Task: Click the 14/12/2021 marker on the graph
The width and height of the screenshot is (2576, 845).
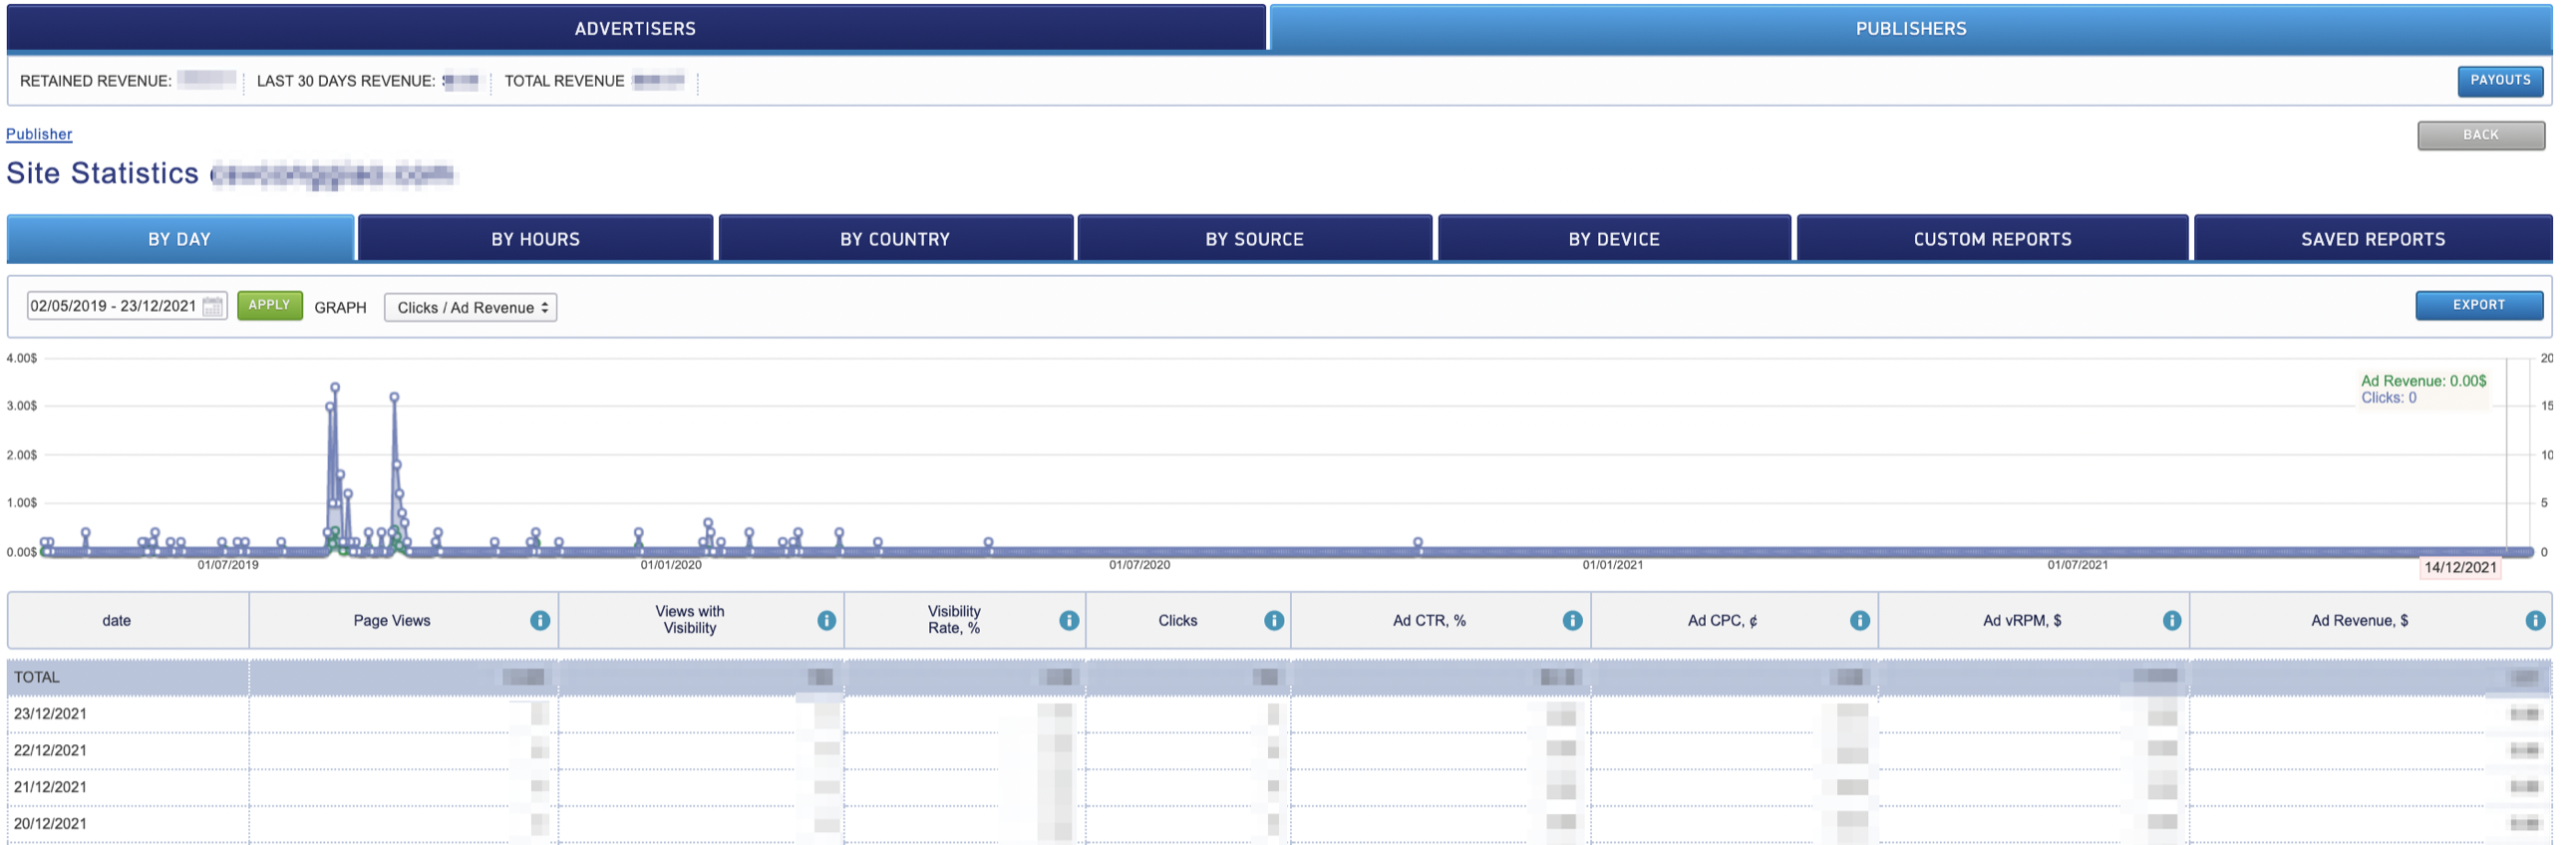Action: pos(2460,567)
